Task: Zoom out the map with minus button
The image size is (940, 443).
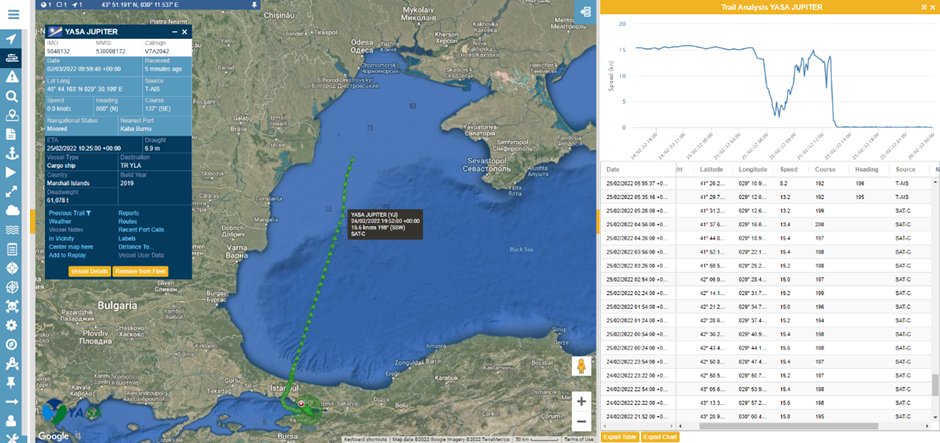Action: pos(581,422)
